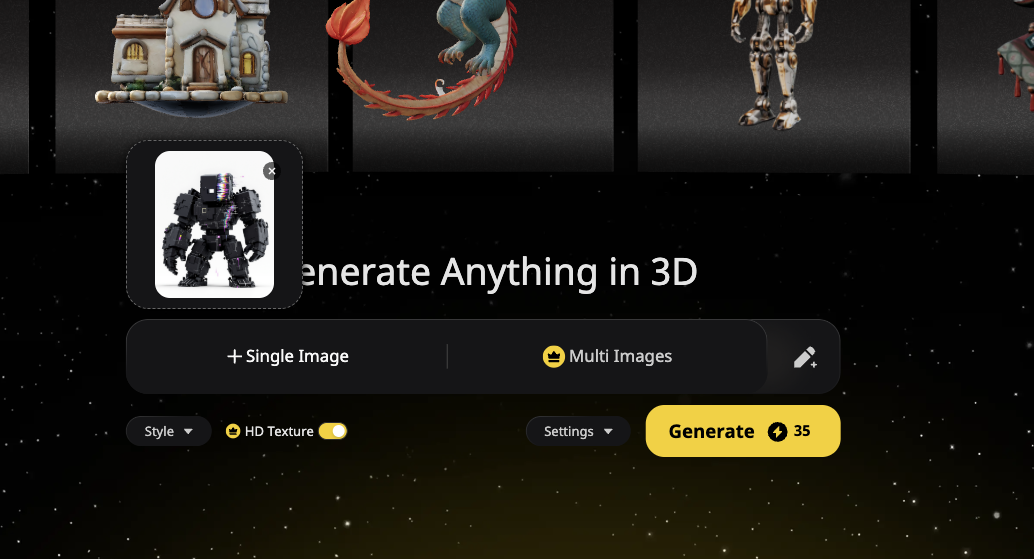The image size is (1034, 559).
Task: Toggle the HD Texture switch off
Action: click(x=333, y=431)
